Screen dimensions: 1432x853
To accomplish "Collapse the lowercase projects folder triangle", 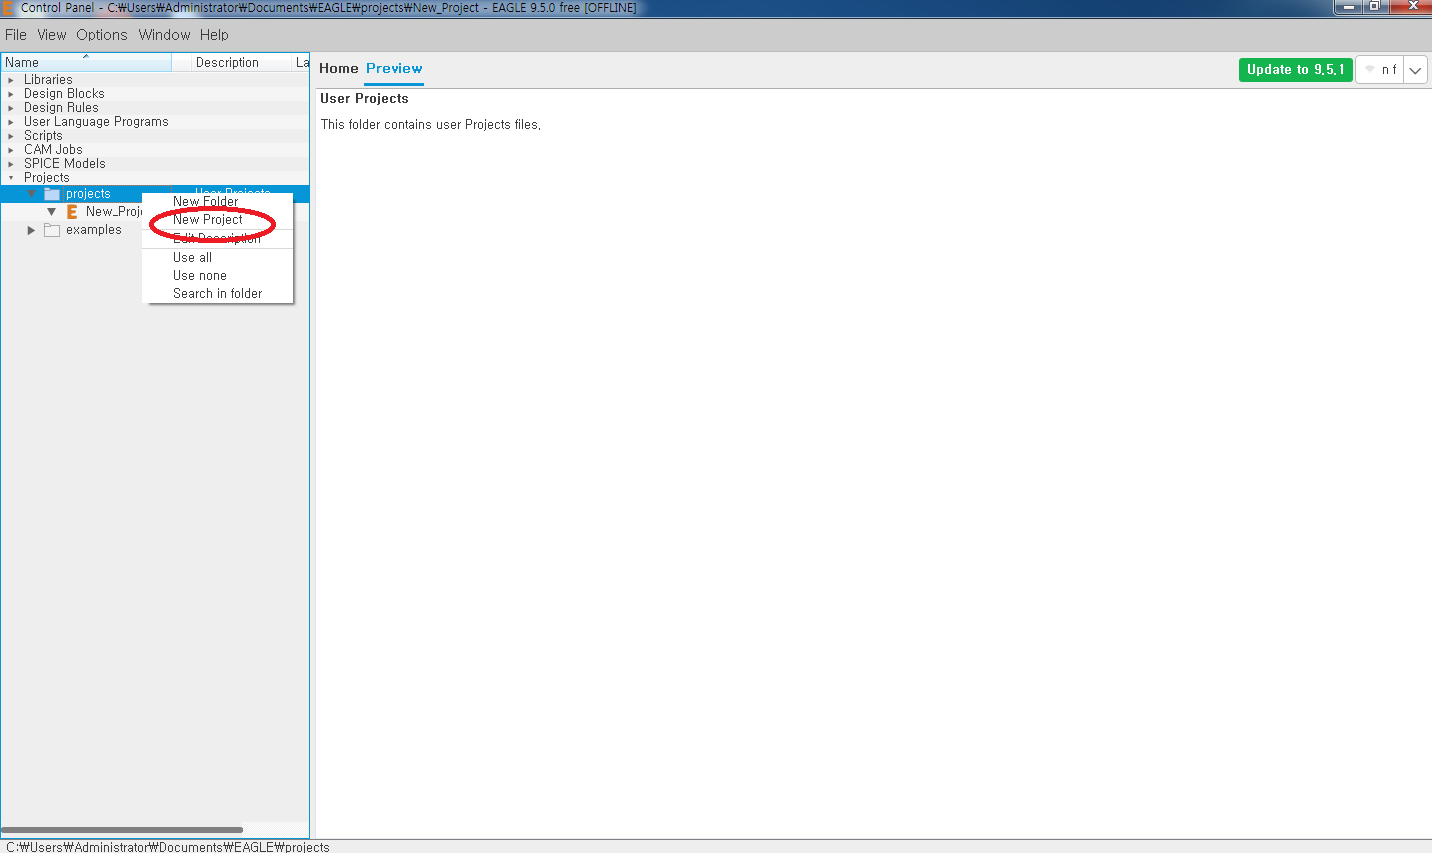I will tap(31, 194).
